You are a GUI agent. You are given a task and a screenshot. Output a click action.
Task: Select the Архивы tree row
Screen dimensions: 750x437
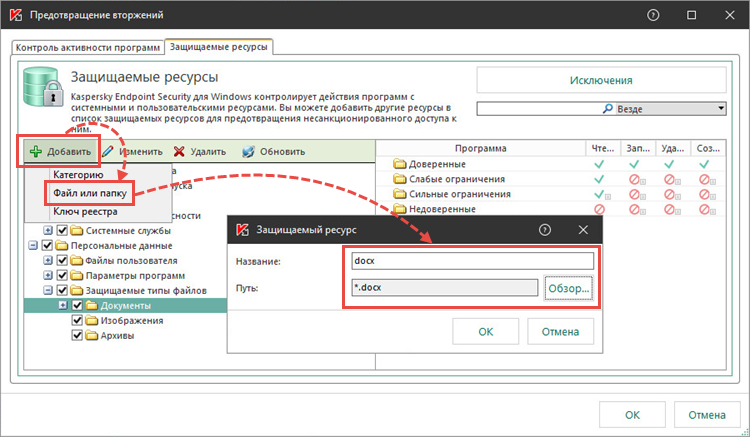click(117, 336)
